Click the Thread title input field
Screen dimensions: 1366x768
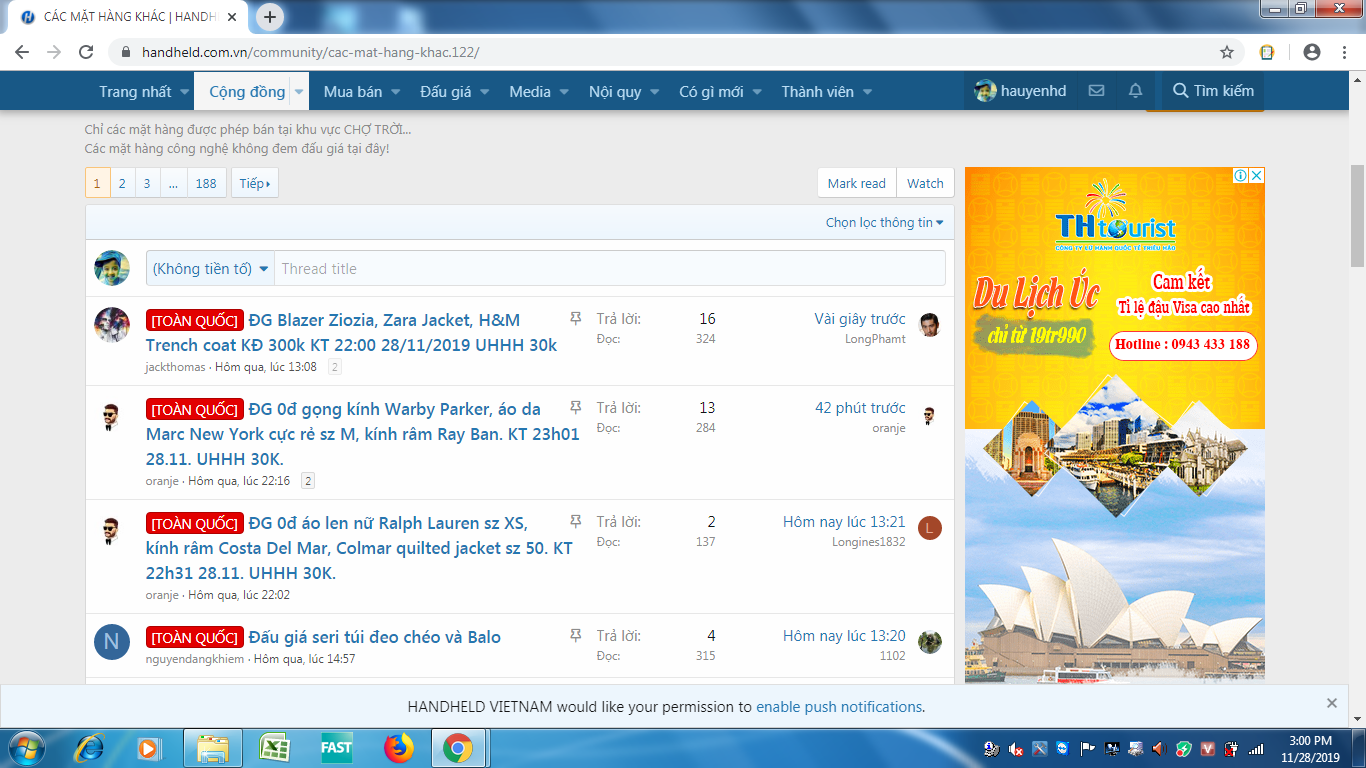tap(610, 269)
